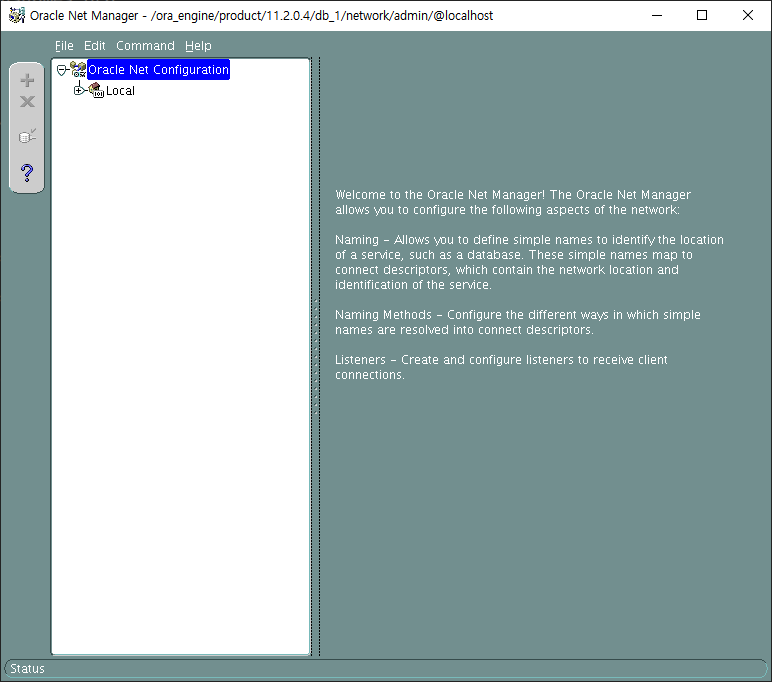Image resolution: width=772 pixels, height=682 pixels.
Task: Click the Create (plus) toolbar icon
Action: click(27, 80)
